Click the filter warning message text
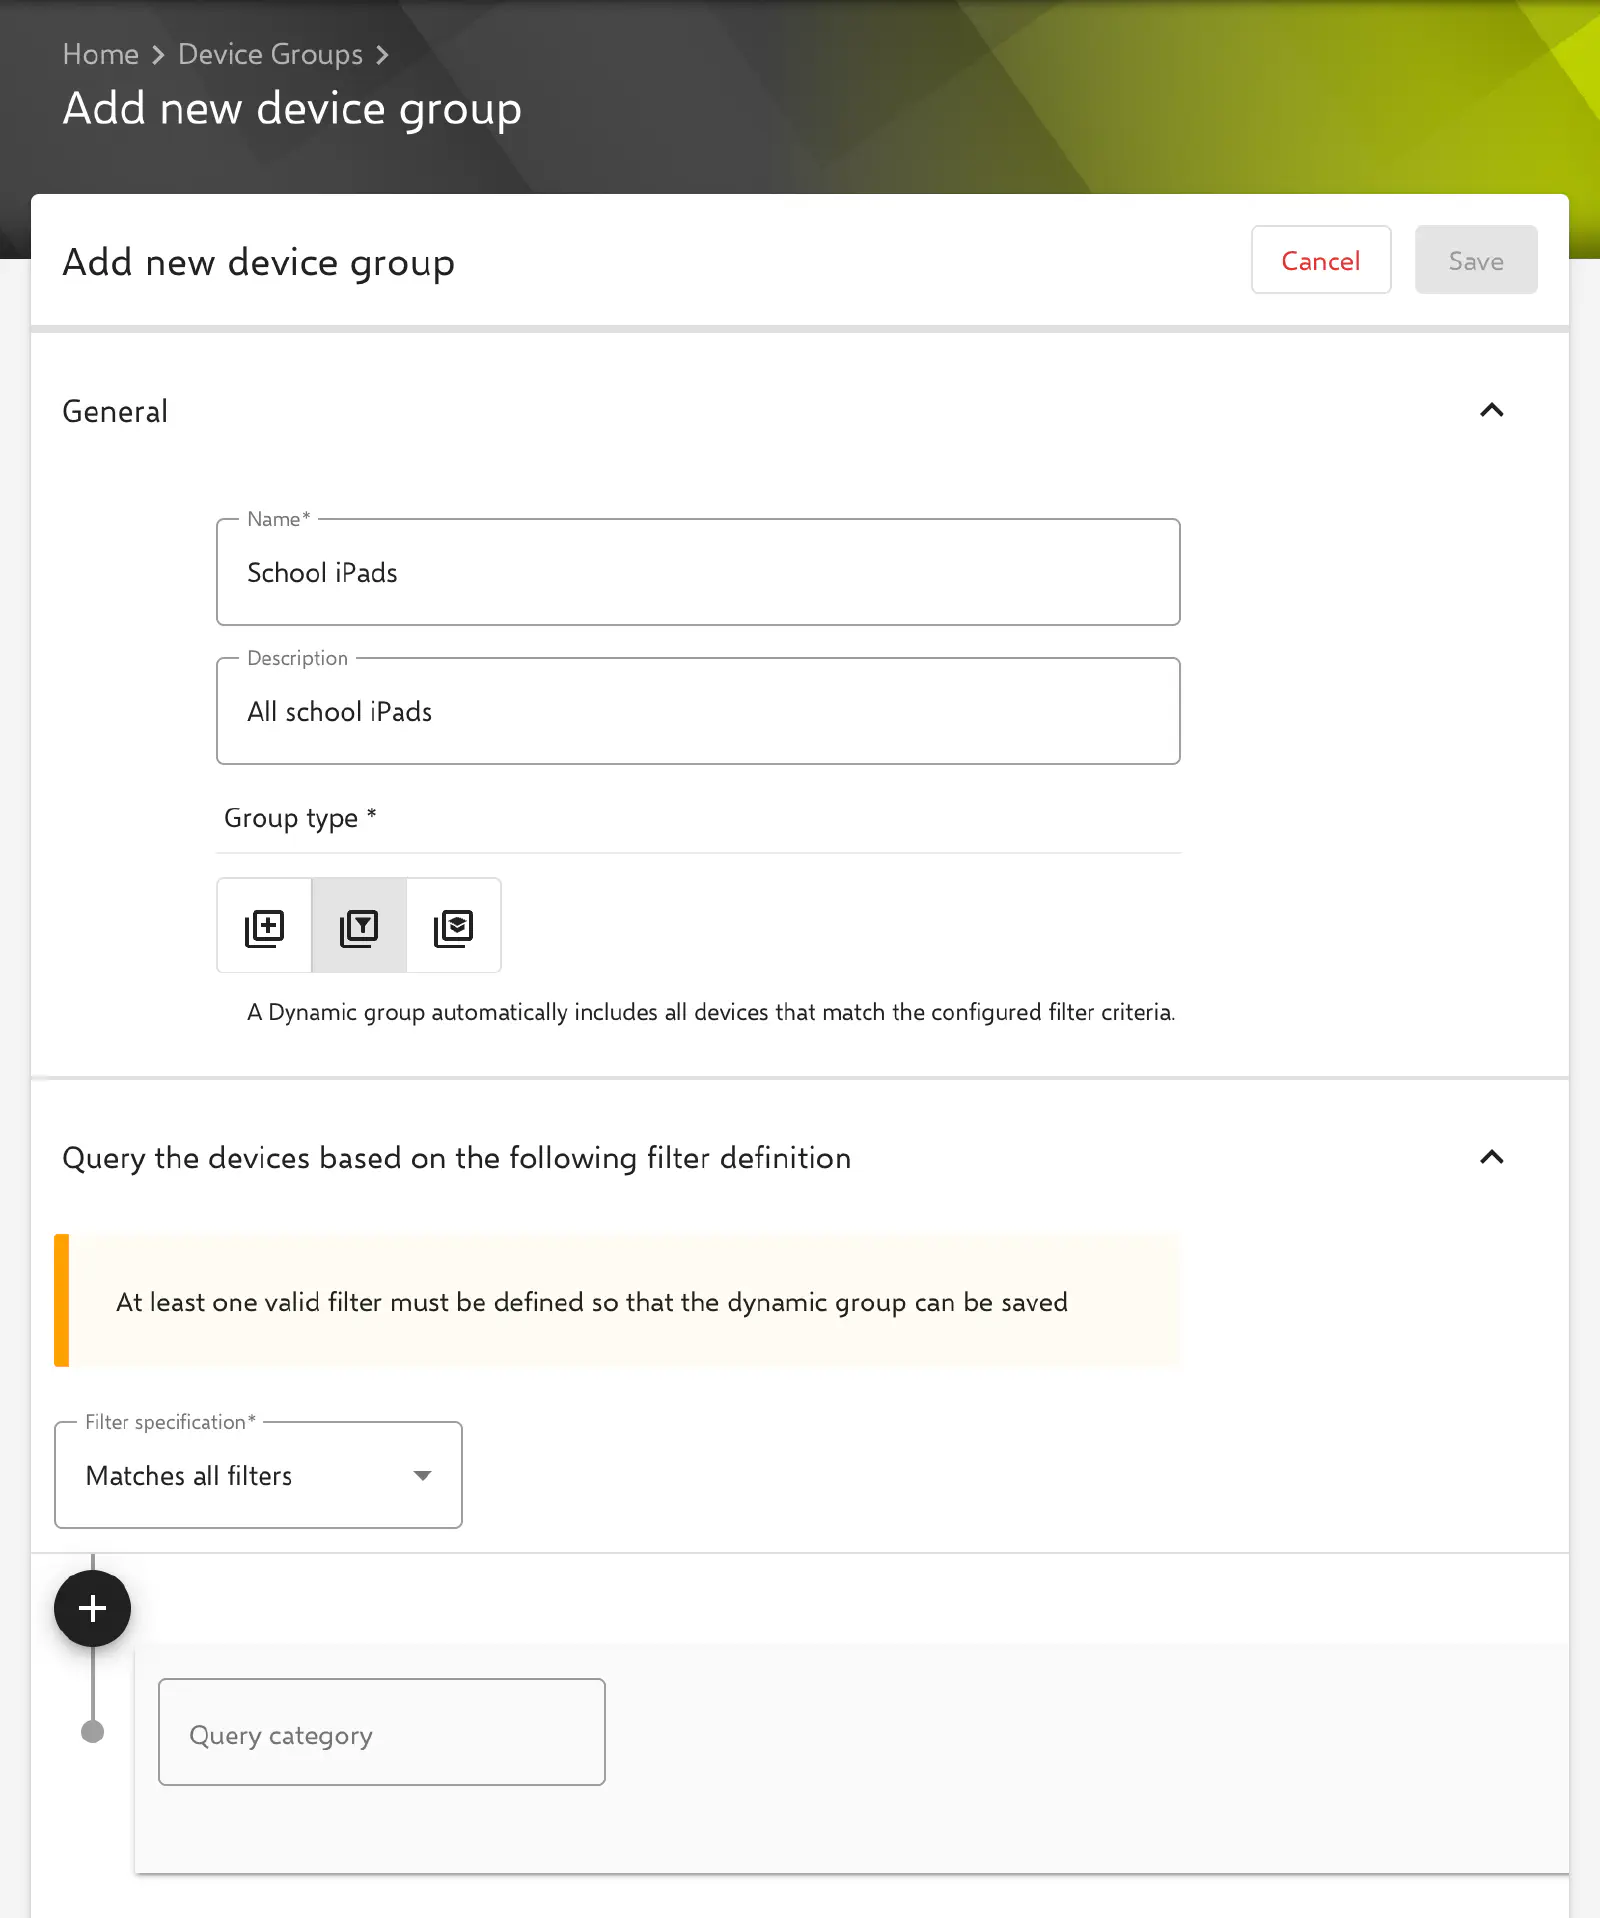 (592, 1302)
